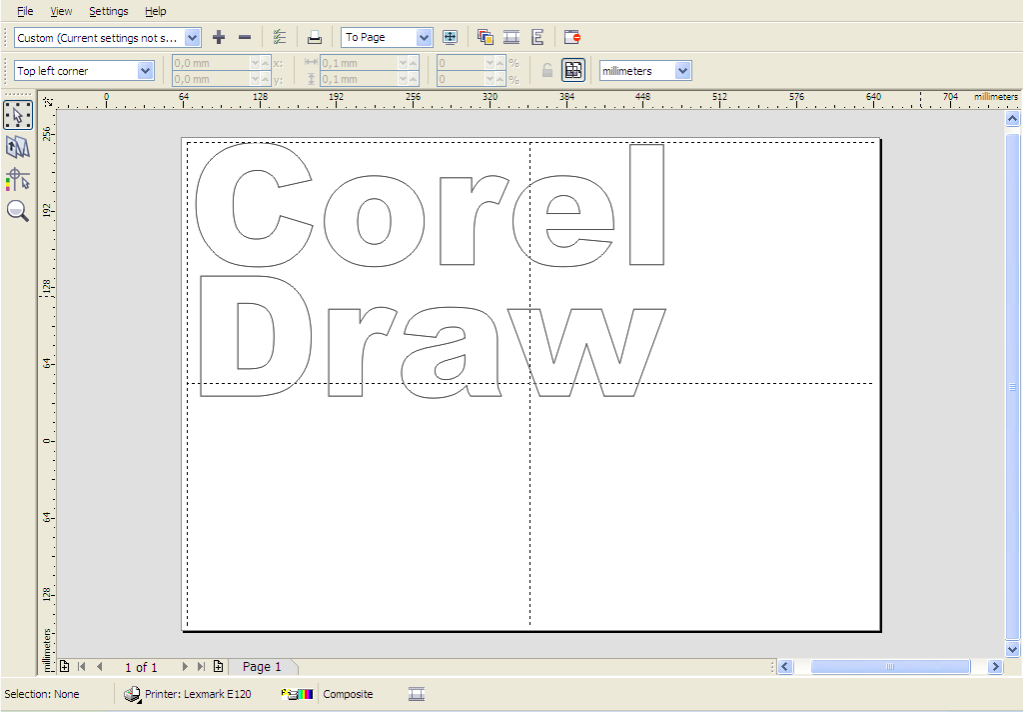
Task: Click the Close Print Preview icon
Action: (572, 37)
